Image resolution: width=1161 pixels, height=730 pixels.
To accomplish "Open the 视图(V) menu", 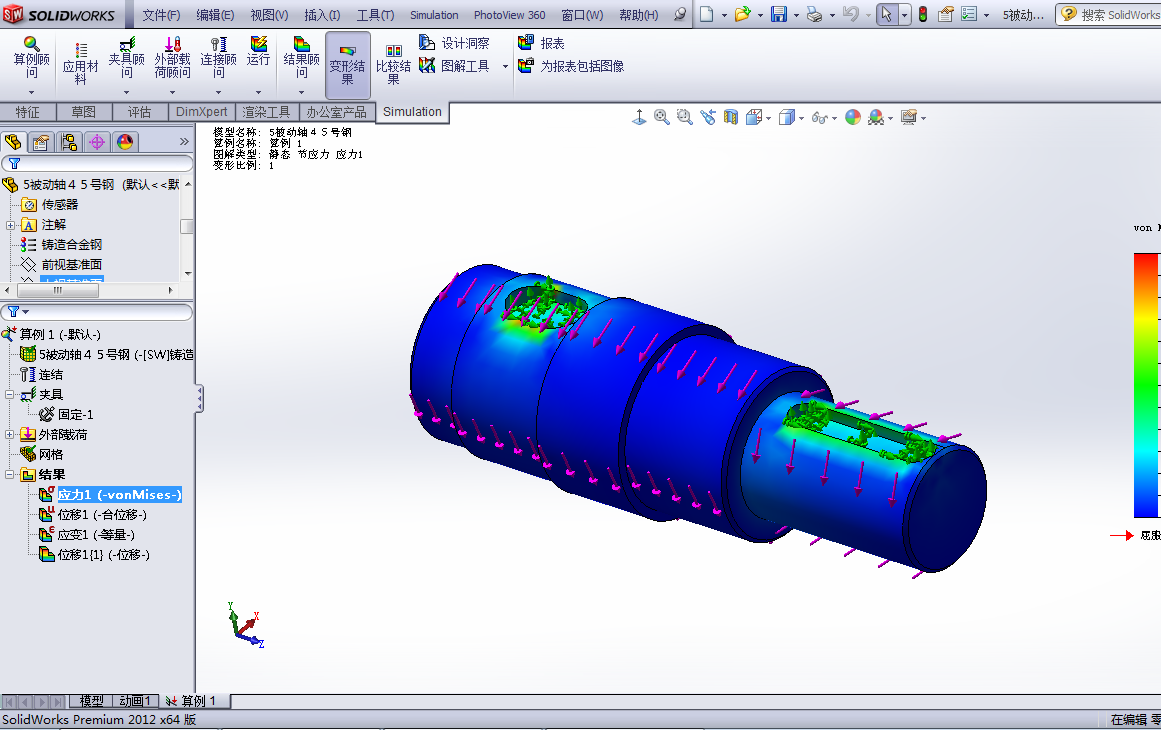I will point(269,15).
